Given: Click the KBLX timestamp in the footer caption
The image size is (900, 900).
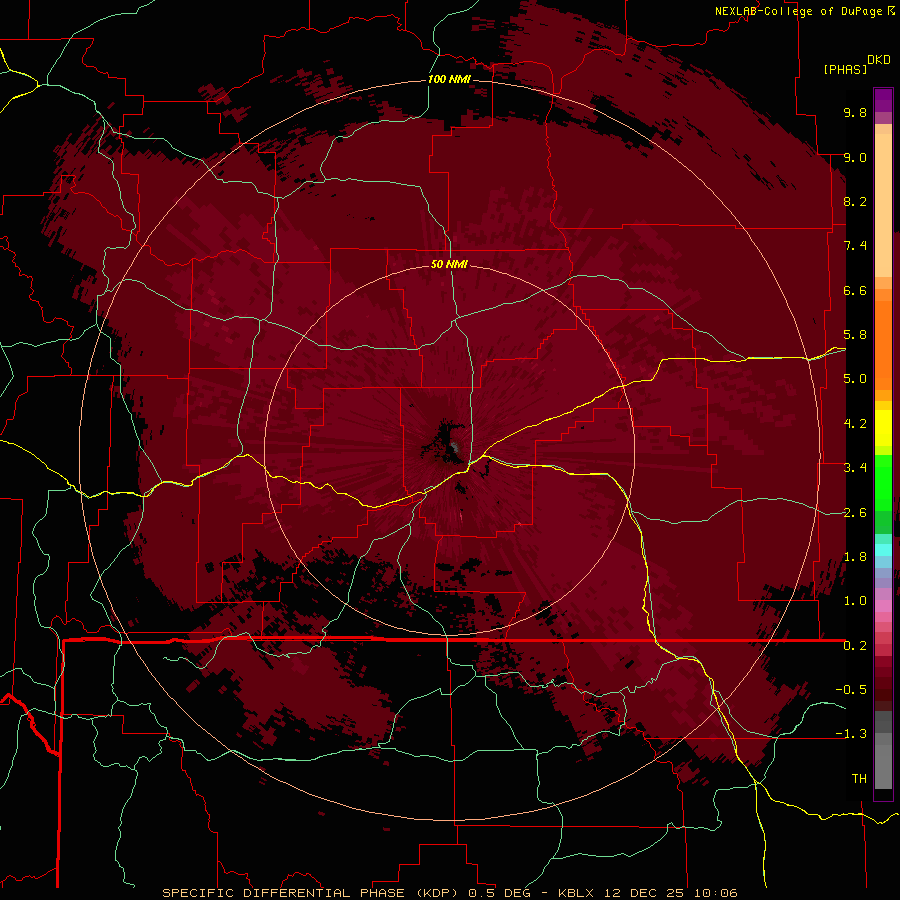Looking at the screenshot, I should coord(647,893).
